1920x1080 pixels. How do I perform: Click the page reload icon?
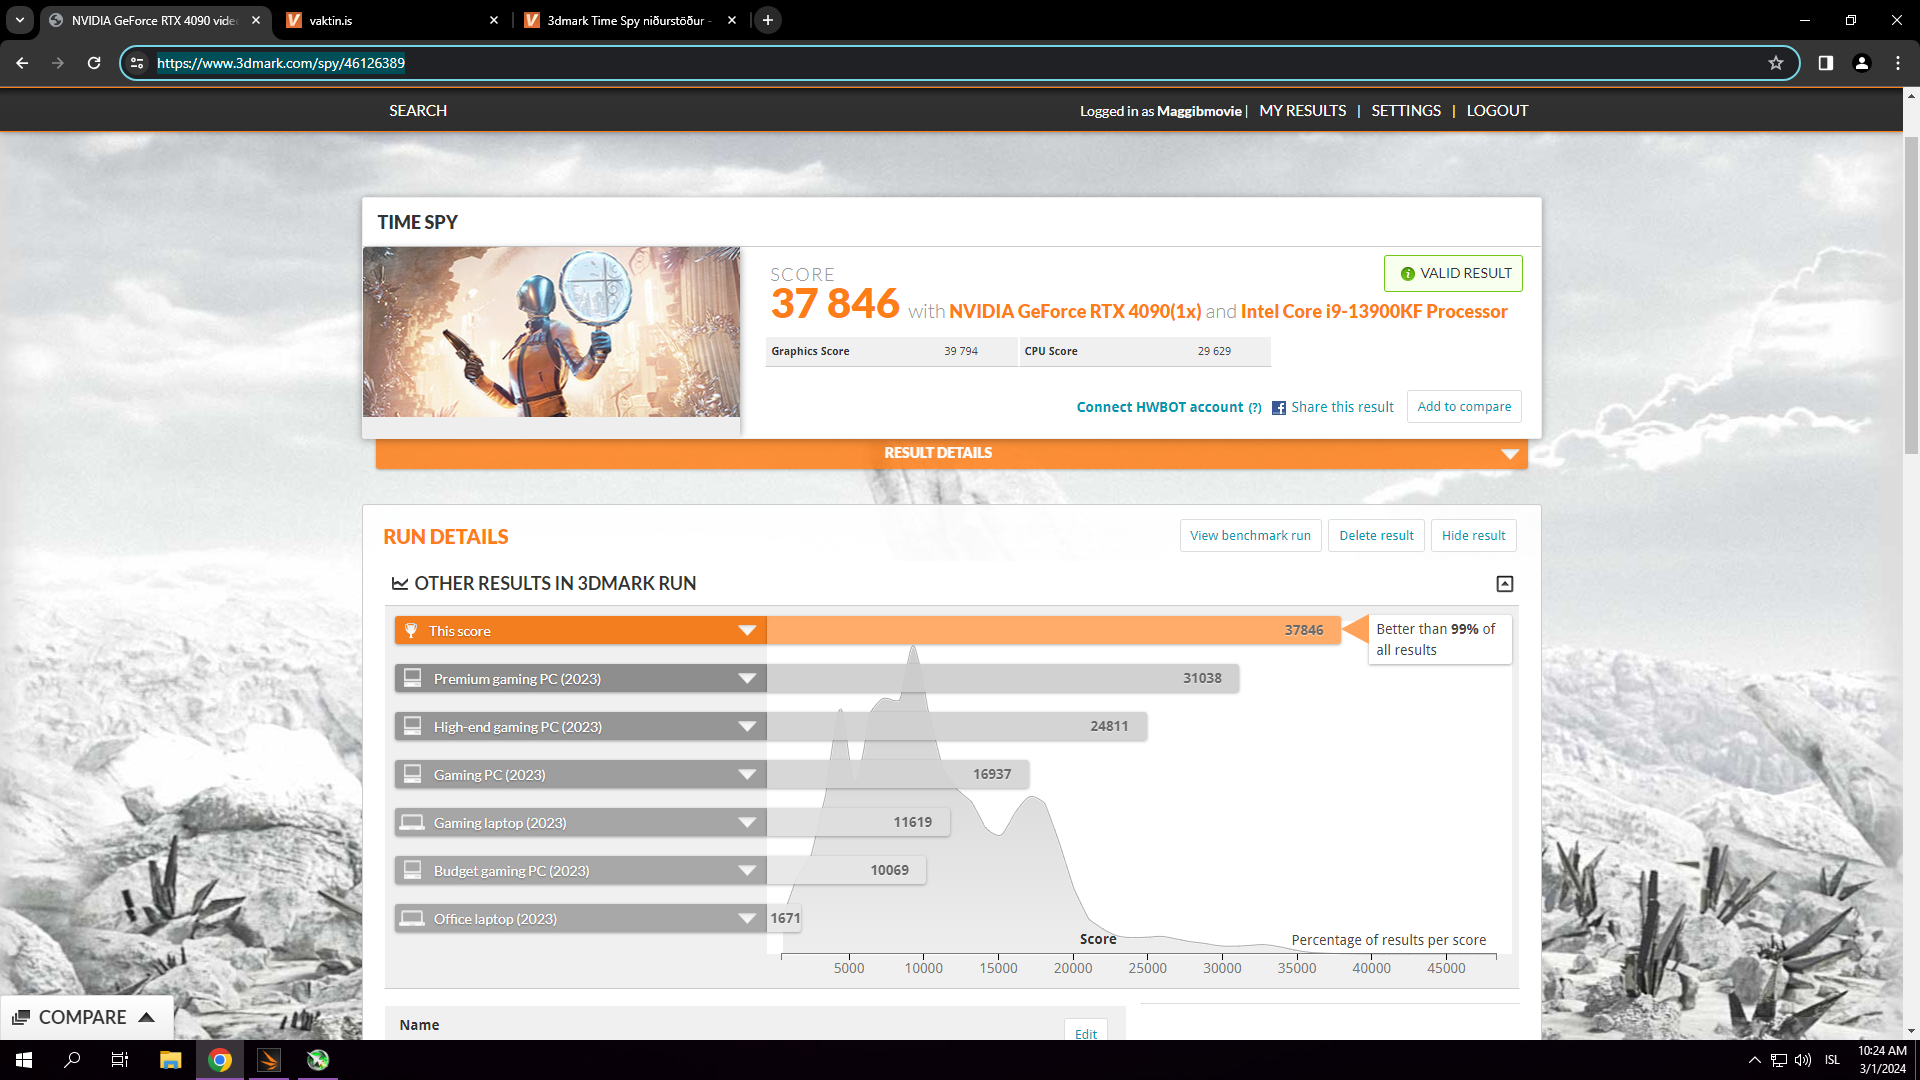94,63
